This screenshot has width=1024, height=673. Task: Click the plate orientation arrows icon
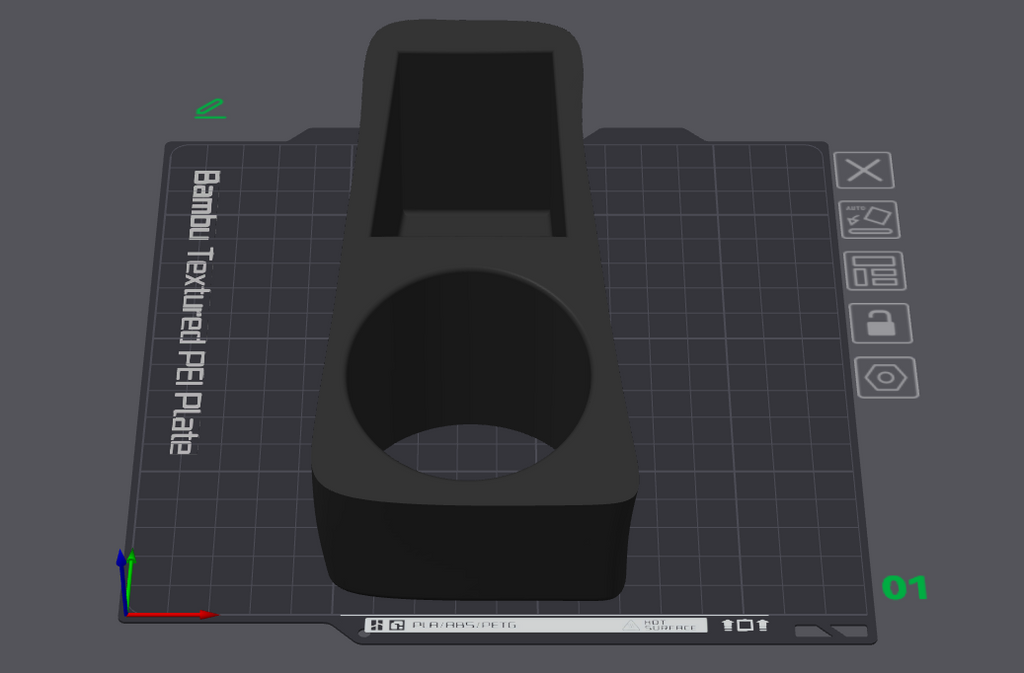point(744,625)
